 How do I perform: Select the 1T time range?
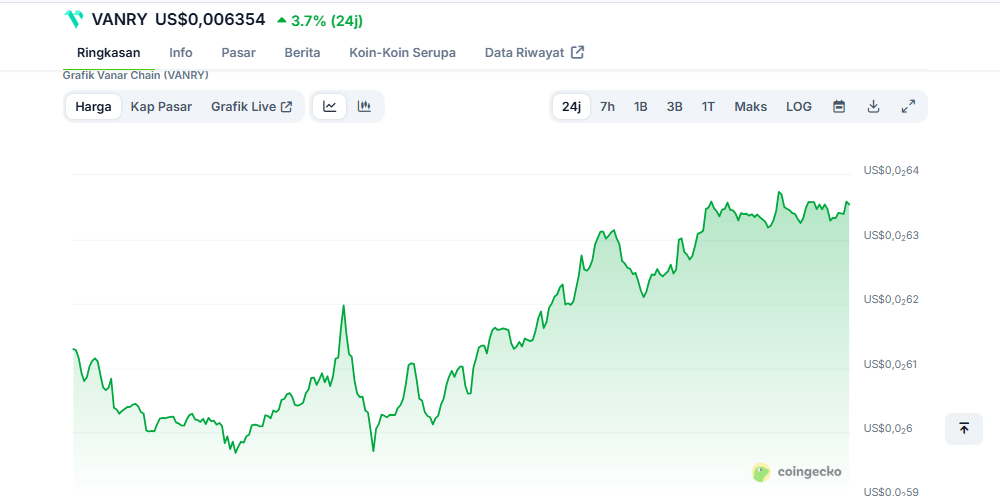tap(708, 106)
